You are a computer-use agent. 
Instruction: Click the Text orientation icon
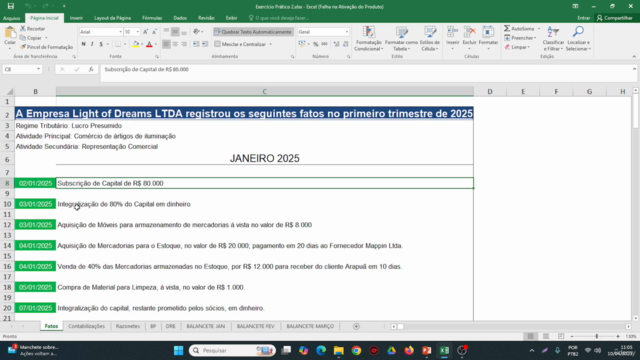pyautogui.click(x=197, y=32)
